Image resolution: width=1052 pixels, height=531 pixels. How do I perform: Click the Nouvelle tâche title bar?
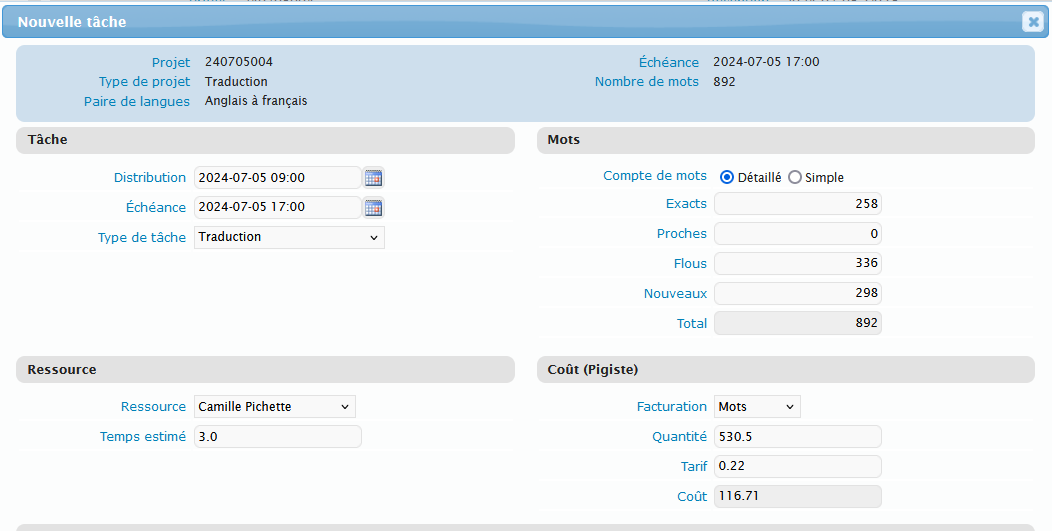(x=500, y=22)
